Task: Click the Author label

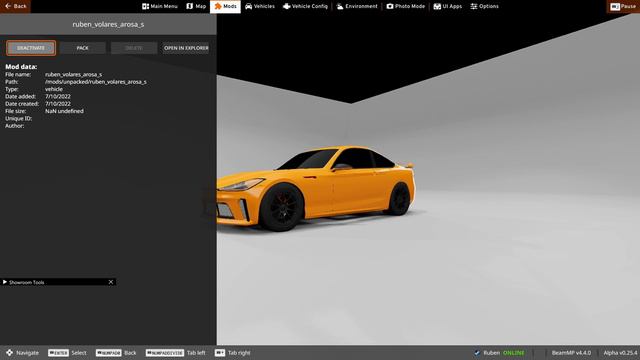Action: tap(15, 126)
